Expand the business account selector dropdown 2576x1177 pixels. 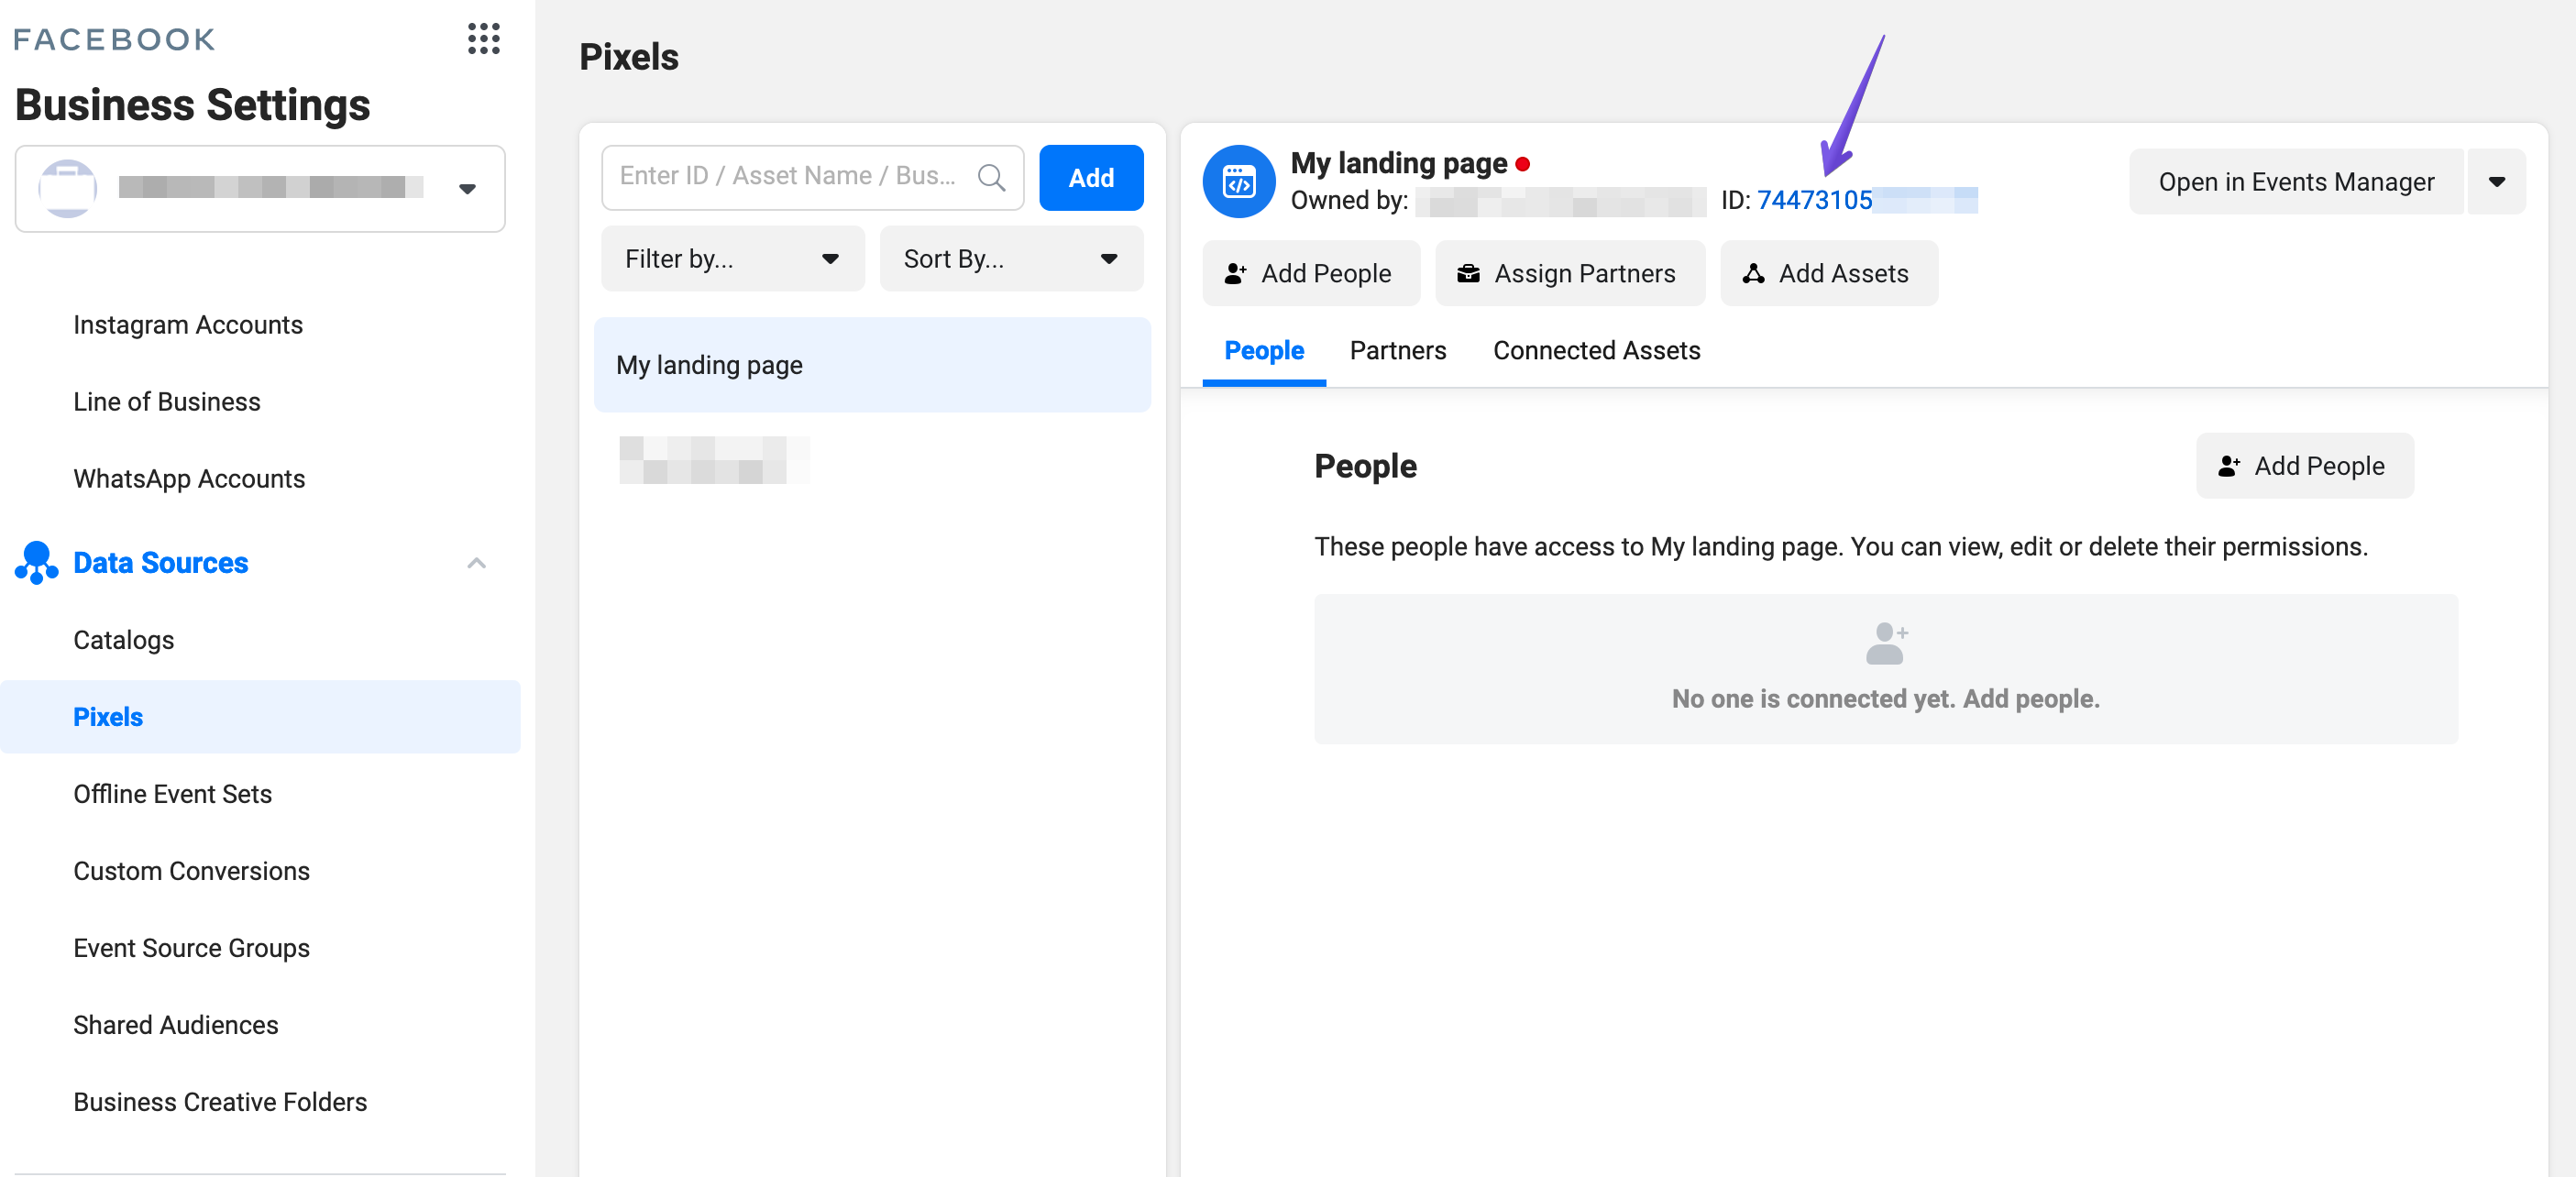click(467, 188)
